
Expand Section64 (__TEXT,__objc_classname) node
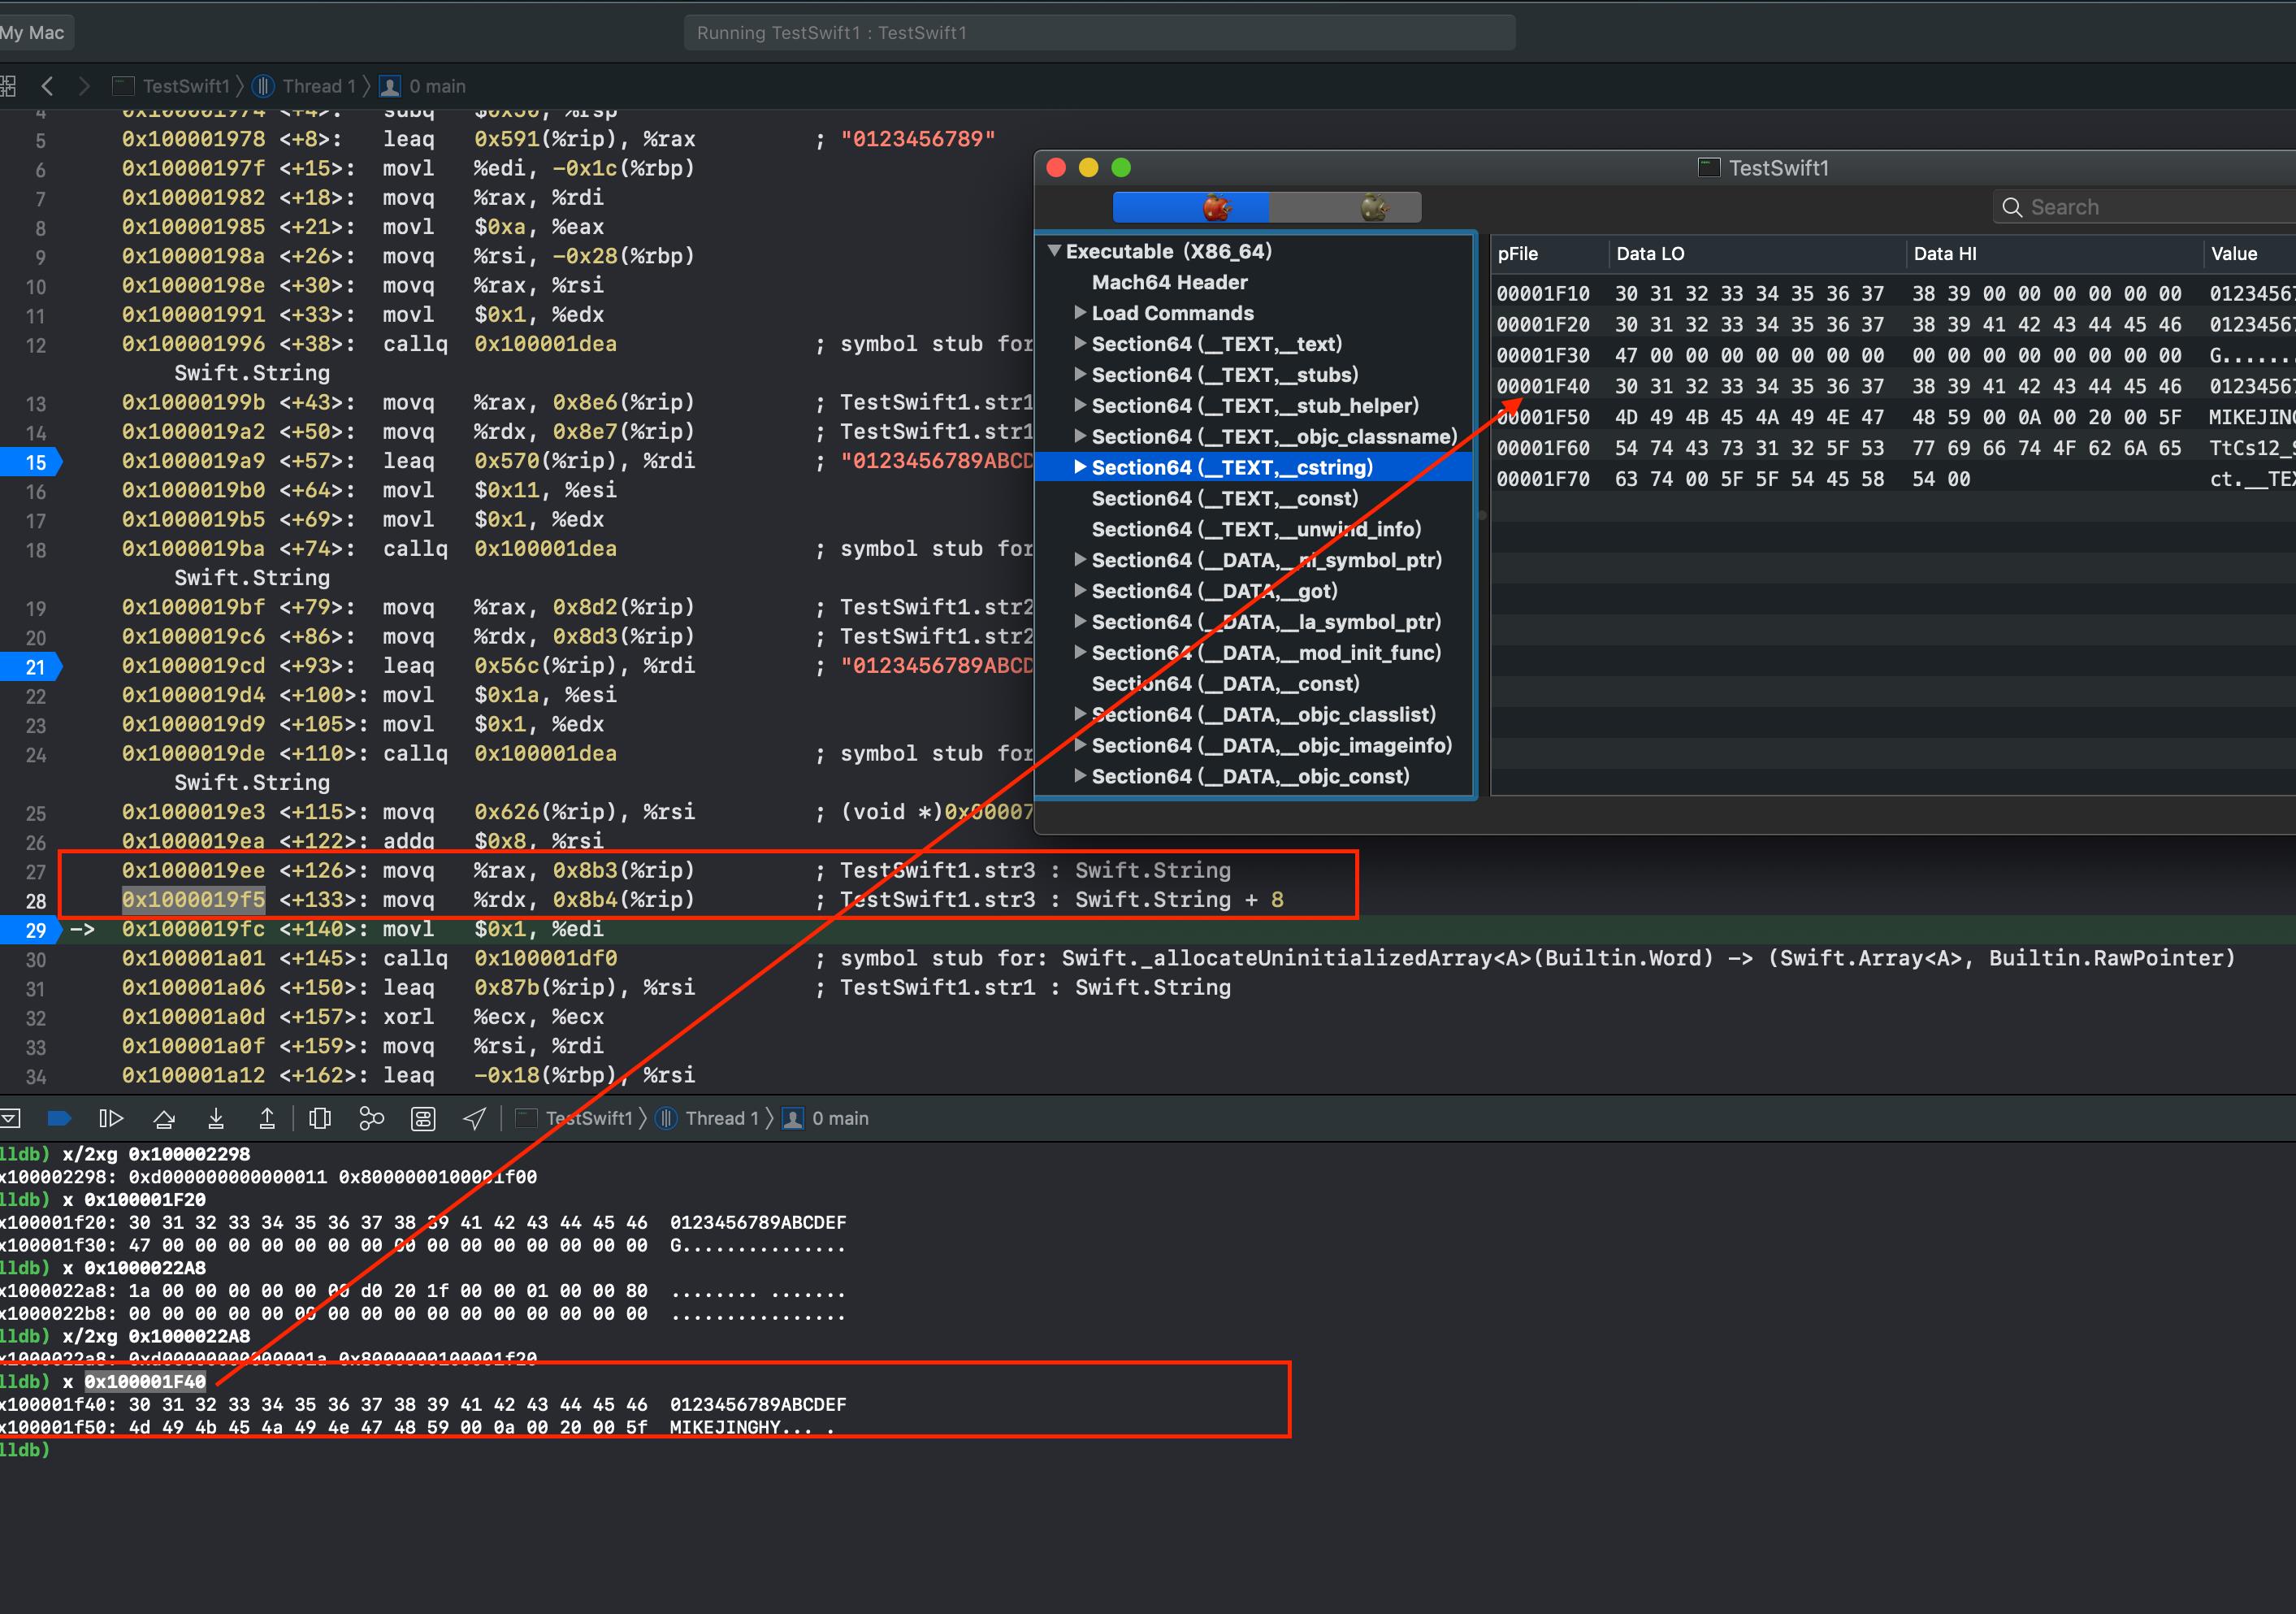(x=1080, y=436)
